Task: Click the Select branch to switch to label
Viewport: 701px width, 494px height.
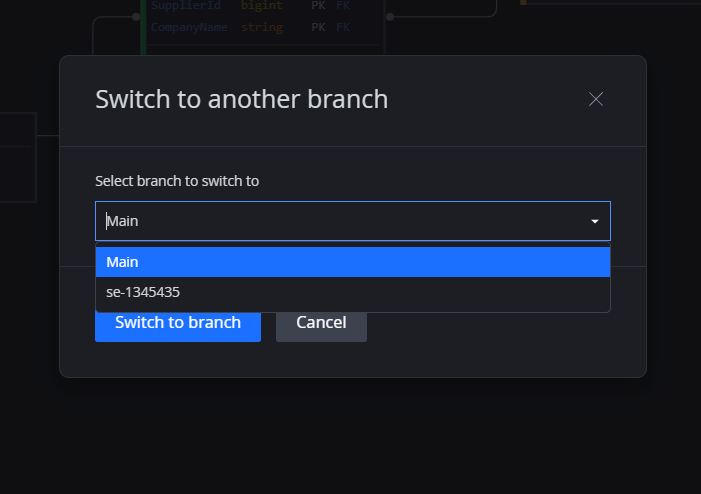Action: tap(177, 181)
